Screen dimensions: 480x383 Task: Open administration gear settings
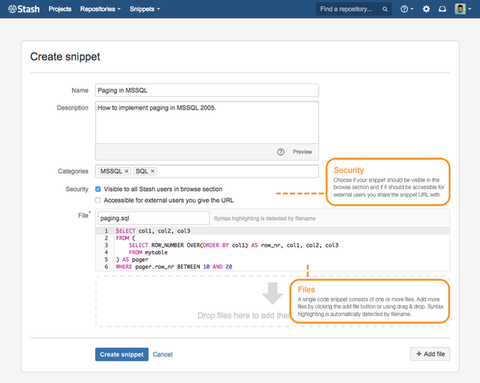(426, 9)
